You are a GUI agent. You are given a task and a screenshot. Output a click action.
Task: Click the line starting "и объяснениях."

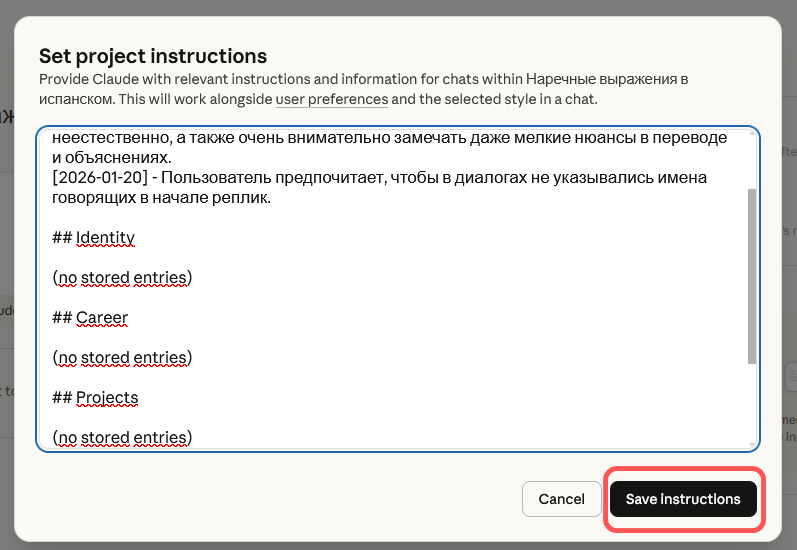pos(112,158)
